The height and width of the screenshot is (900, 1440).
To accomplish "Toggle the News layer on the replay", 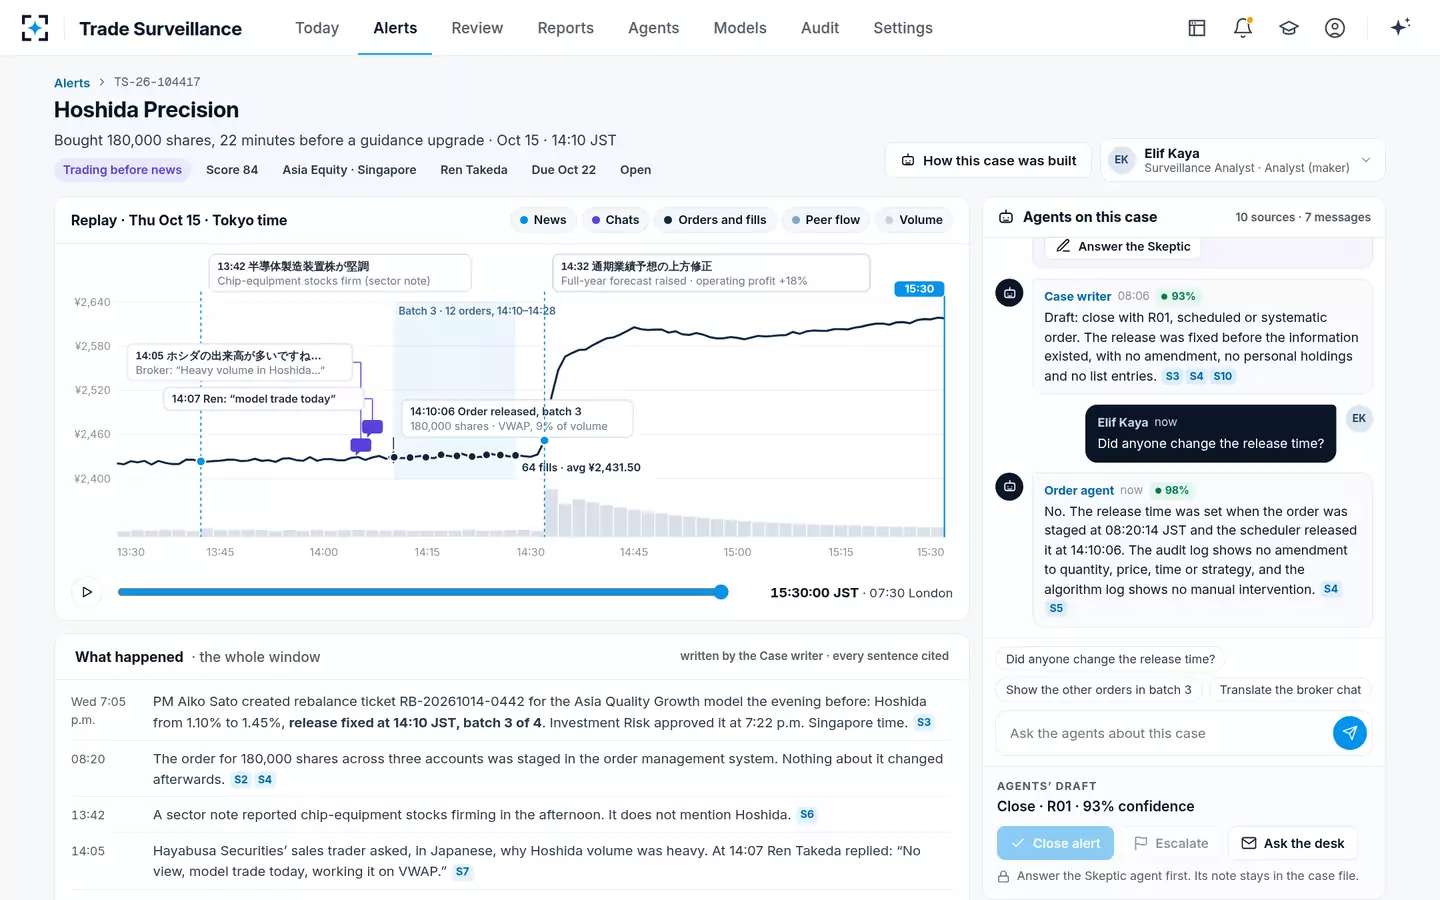I will pos(543,220).
